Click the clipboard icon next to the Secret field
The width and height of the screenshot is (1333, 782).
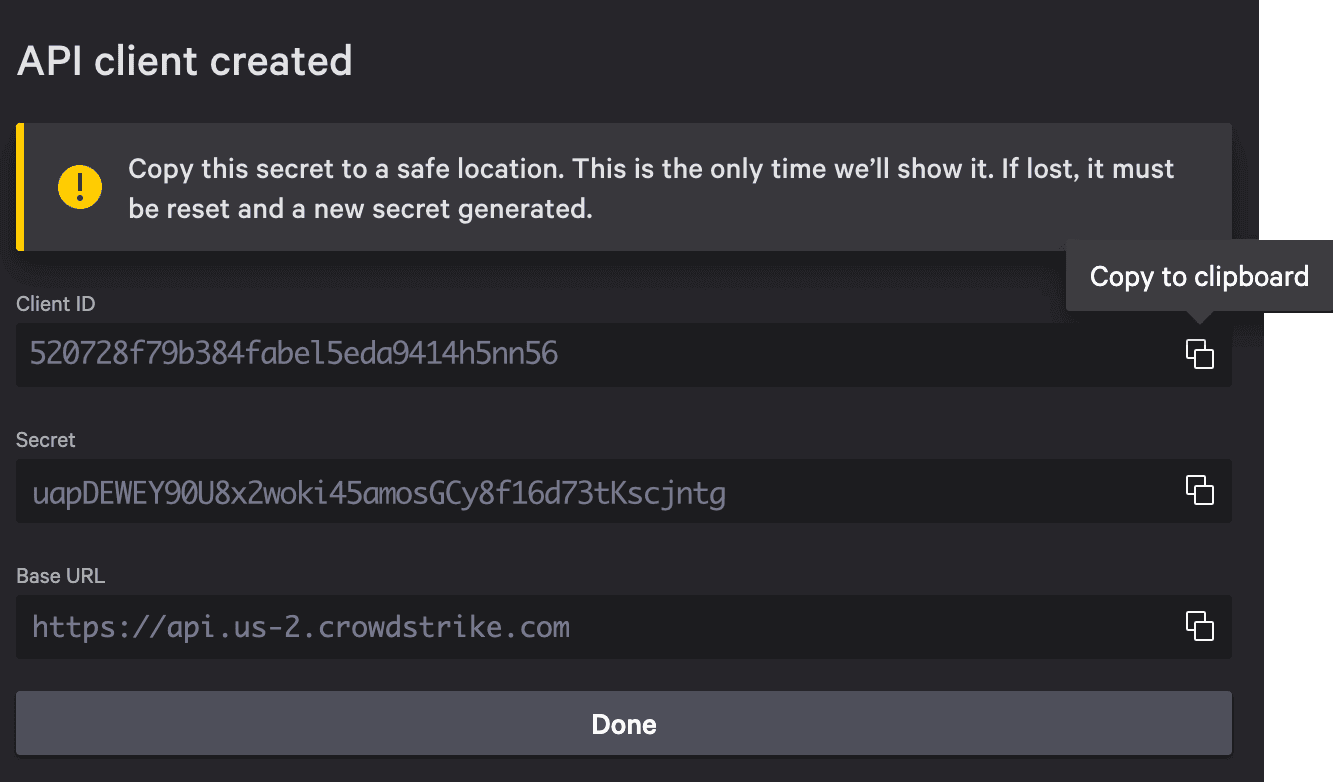point(1199,491)
